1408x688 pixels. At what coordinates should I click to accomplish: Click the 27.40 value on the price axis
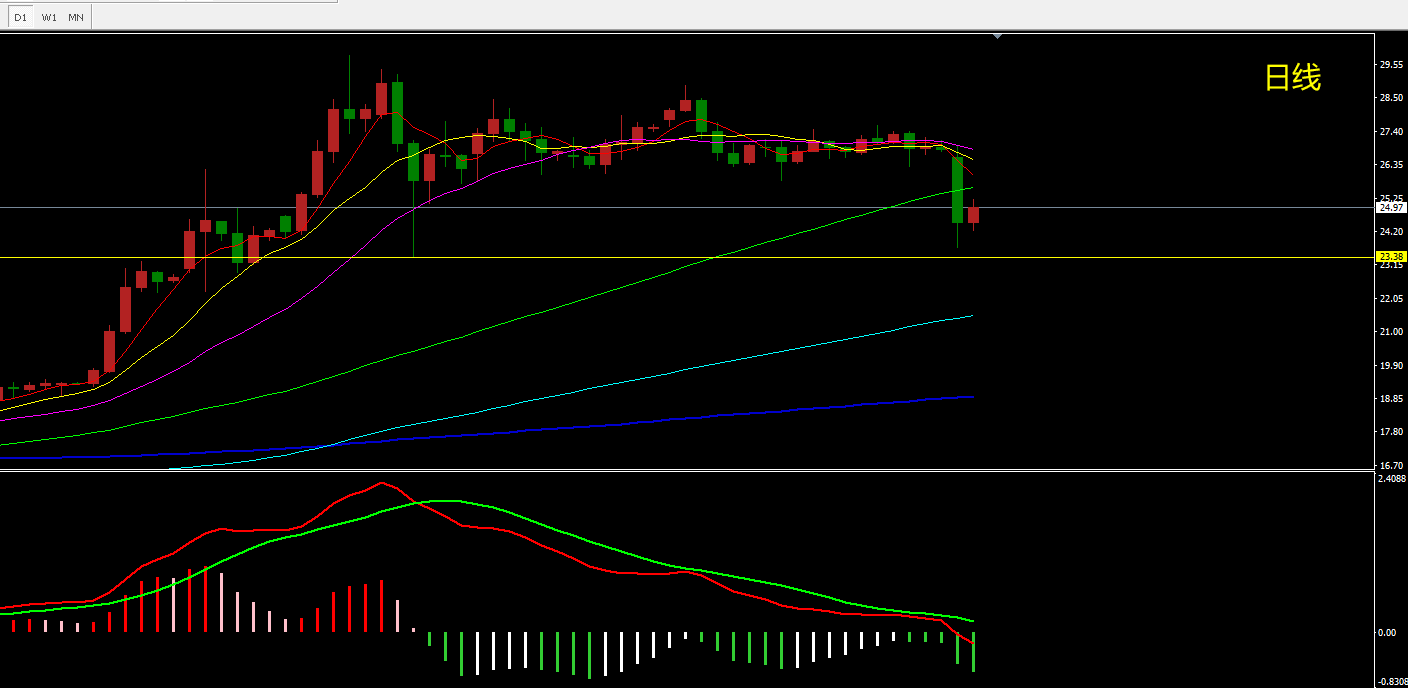point(1391,132)
